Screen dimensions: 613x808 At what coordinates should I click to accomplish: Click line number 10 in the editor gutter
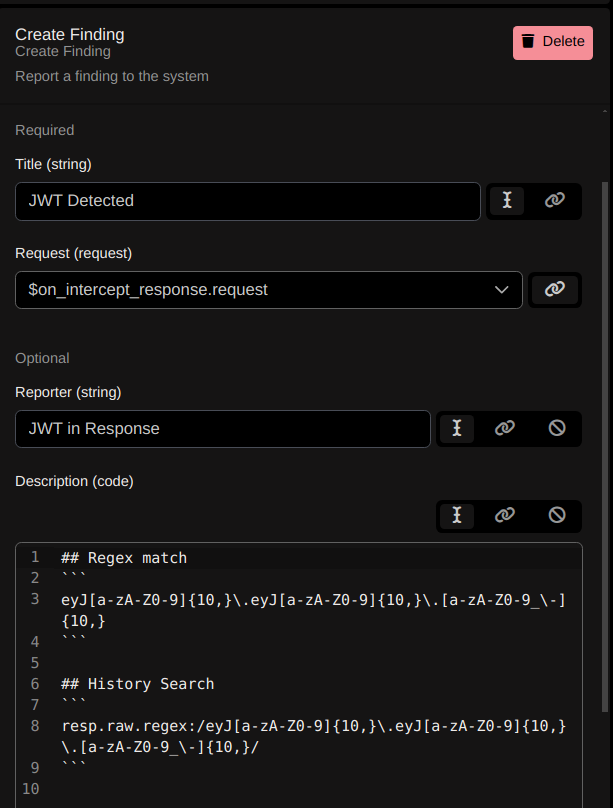click(x=30, y=789)
